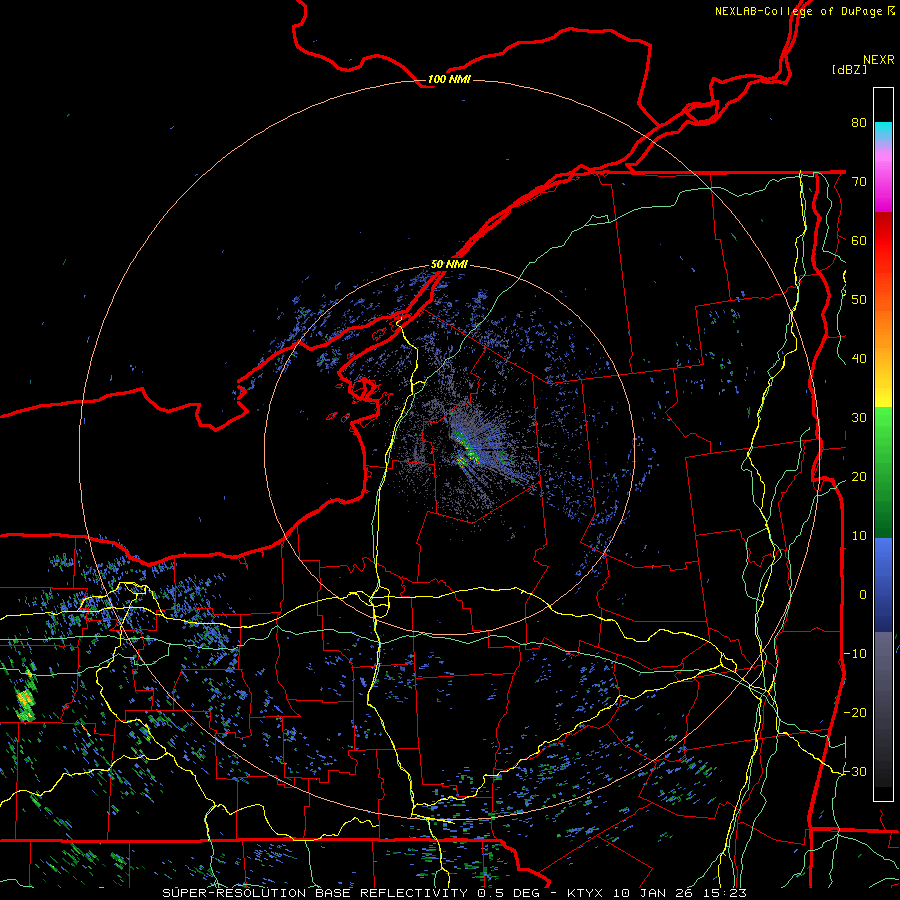Viewport: 900px width, 900px height.
Task: Click the 50 value on the dBZ scale
Action: click(x=859, y=300)
